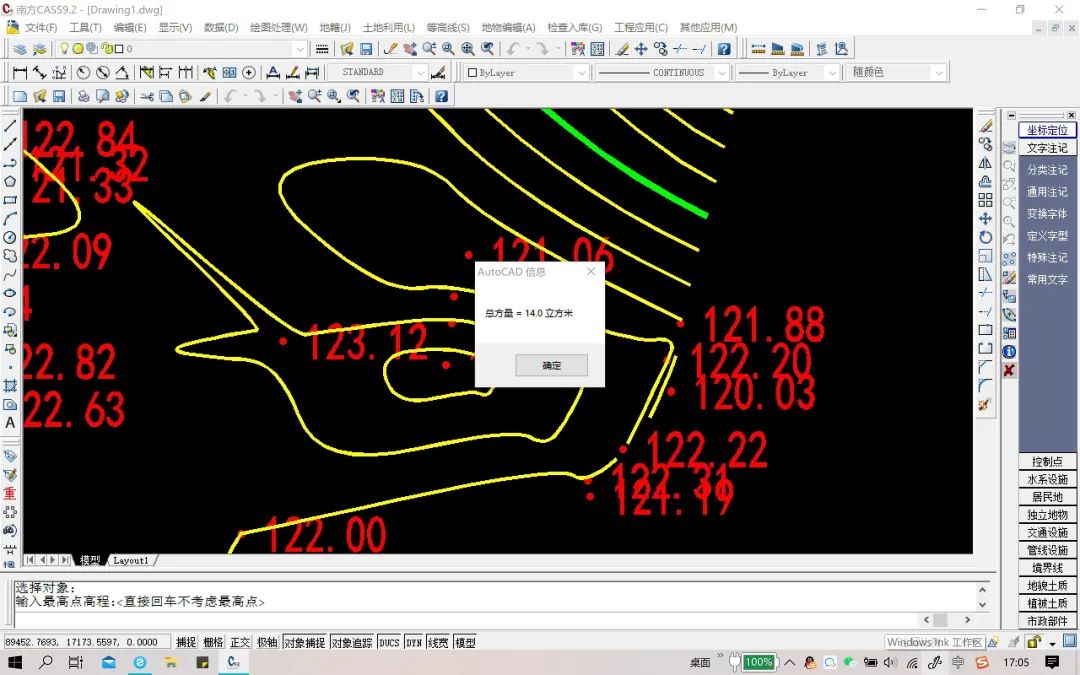
Task: Click the command line input area
Action: 468,619
